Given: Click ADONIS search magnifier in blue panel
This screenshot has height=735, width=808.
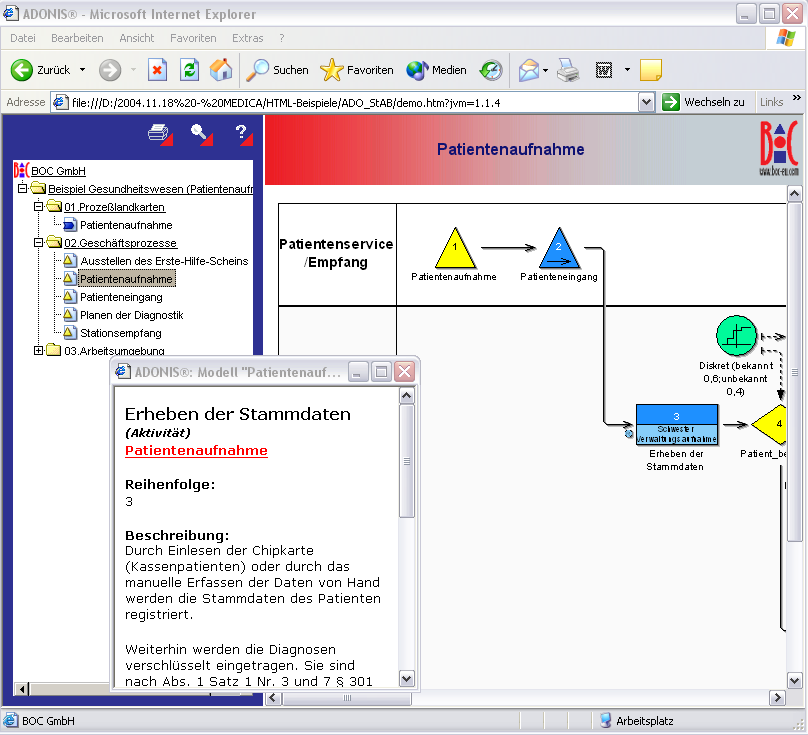Looking at the screenshot, I should 200,134.
